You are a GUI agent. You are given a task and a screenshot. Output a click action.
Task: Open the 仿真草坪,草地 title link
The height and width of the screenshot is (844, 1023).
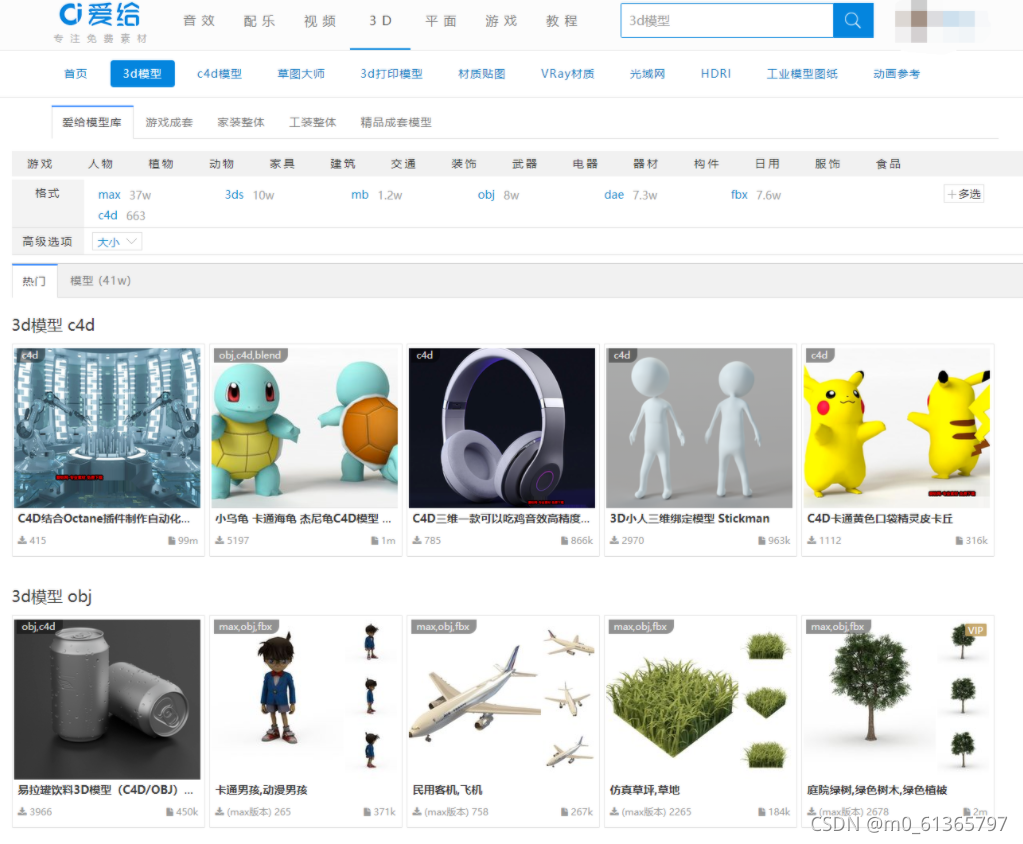pos(645,790)
